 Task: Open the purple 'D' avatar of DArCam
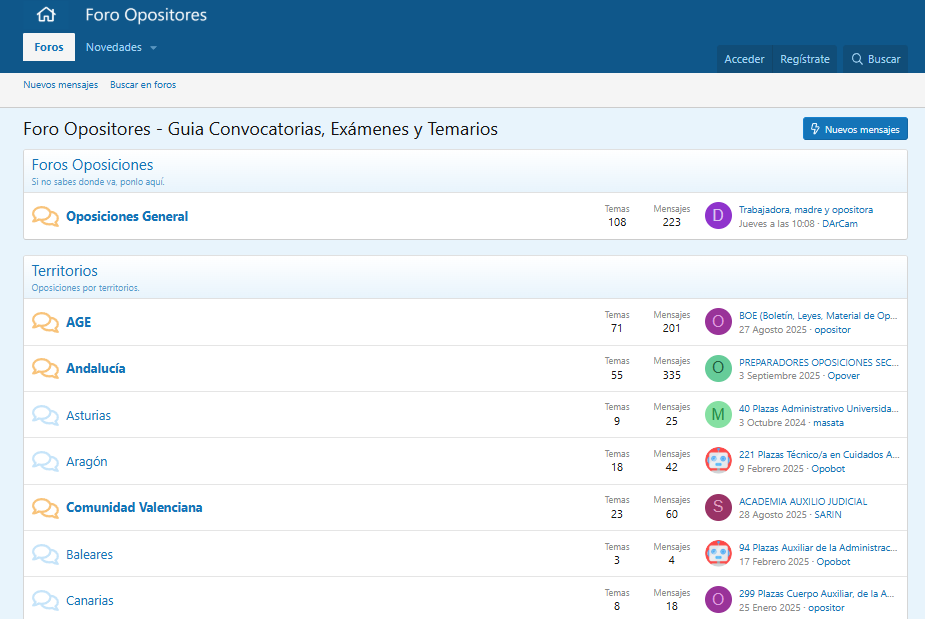[718, 216]
